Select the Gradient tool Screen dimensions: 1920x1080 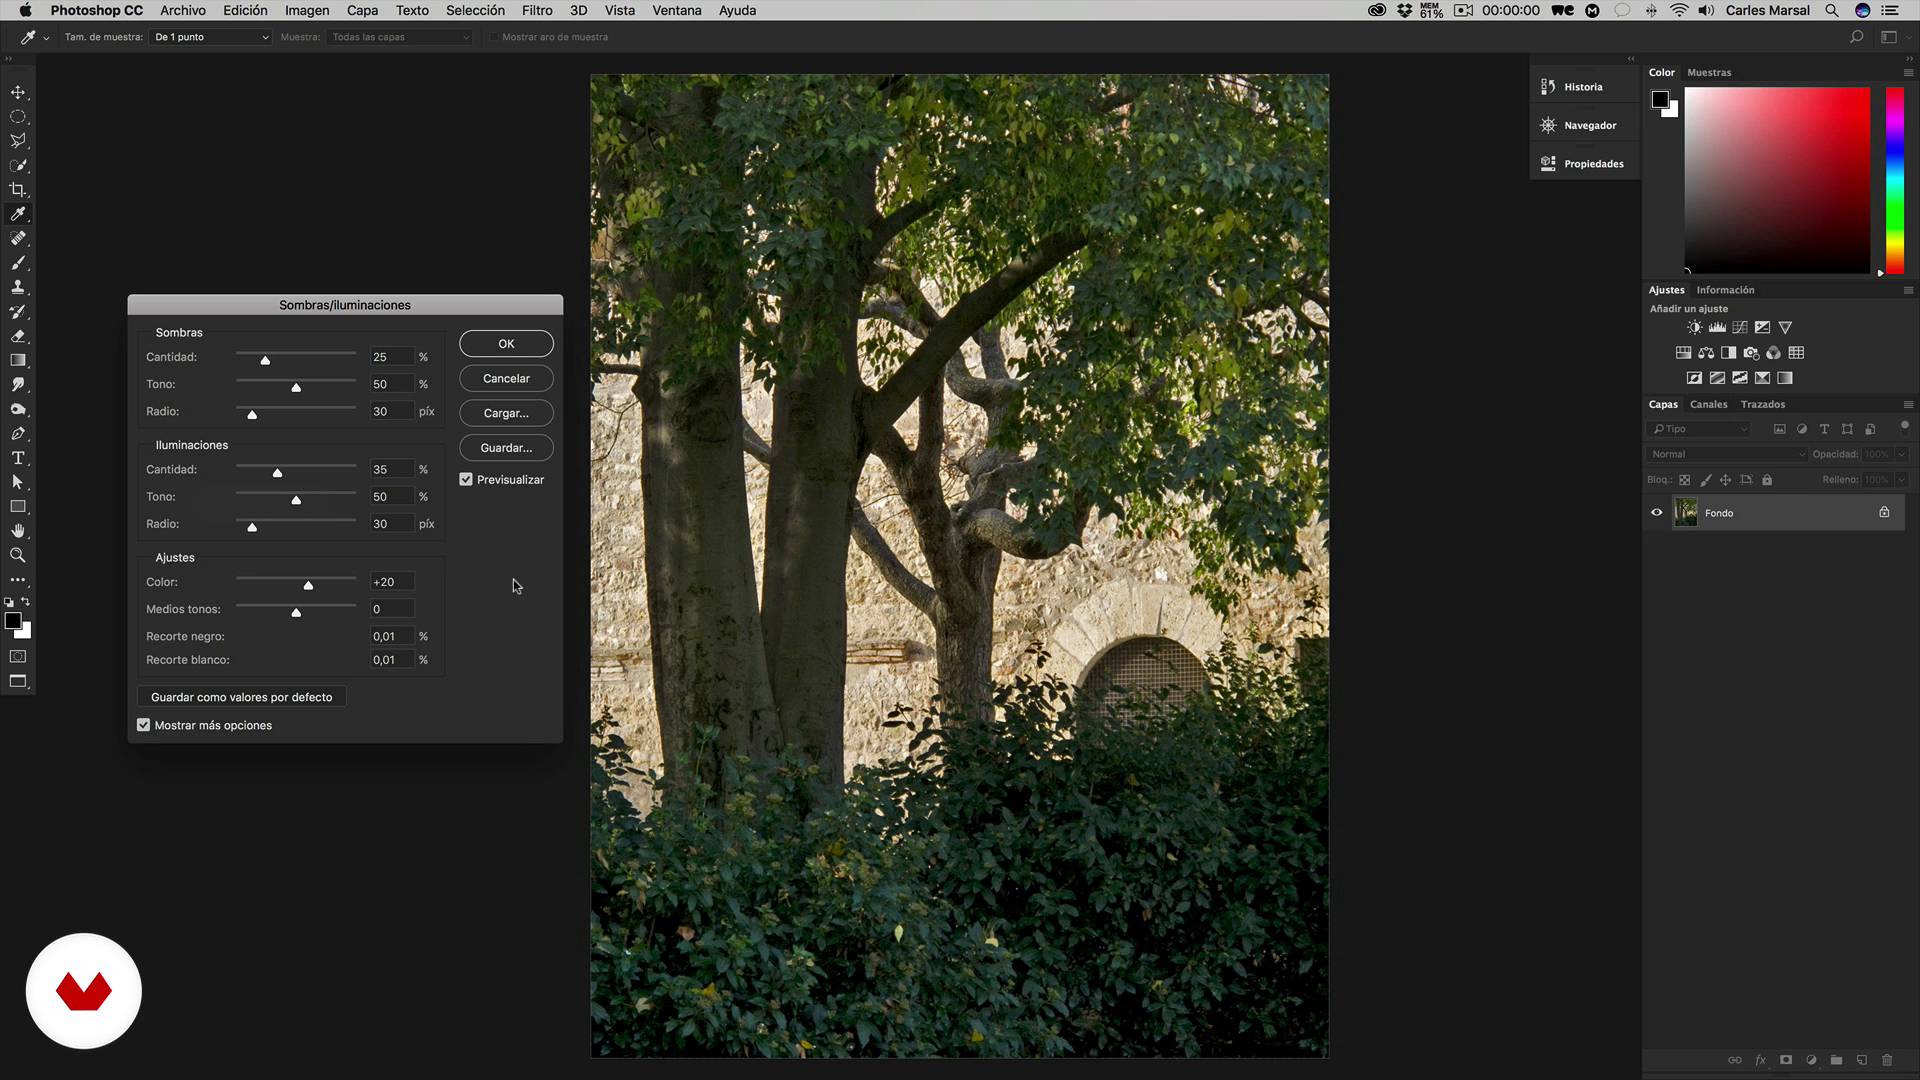click(x=18, y=360)
